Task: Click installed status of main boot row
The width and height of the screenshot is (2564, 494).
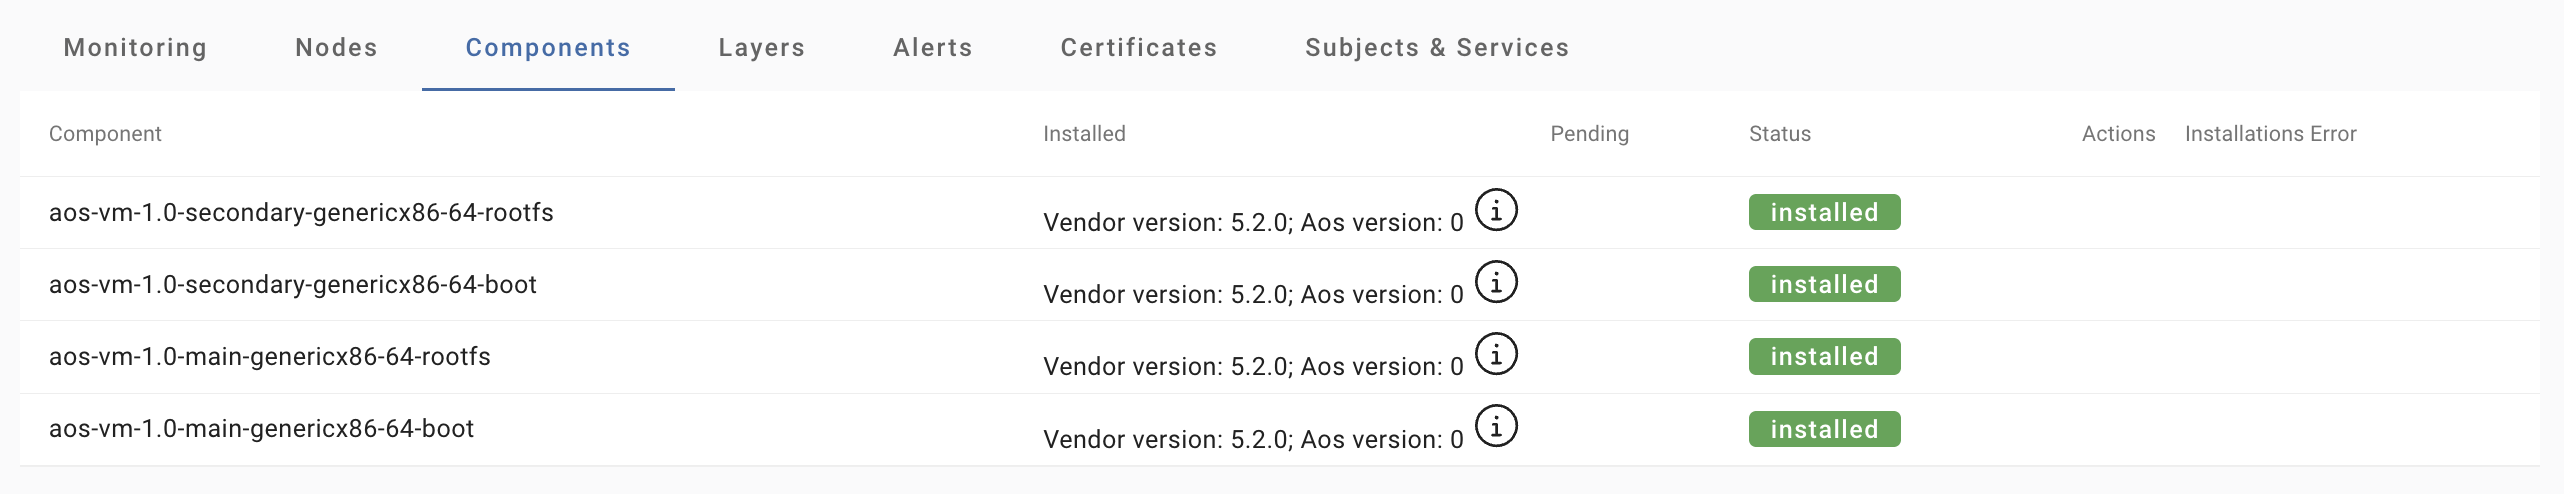Action: click(1824, 429)
